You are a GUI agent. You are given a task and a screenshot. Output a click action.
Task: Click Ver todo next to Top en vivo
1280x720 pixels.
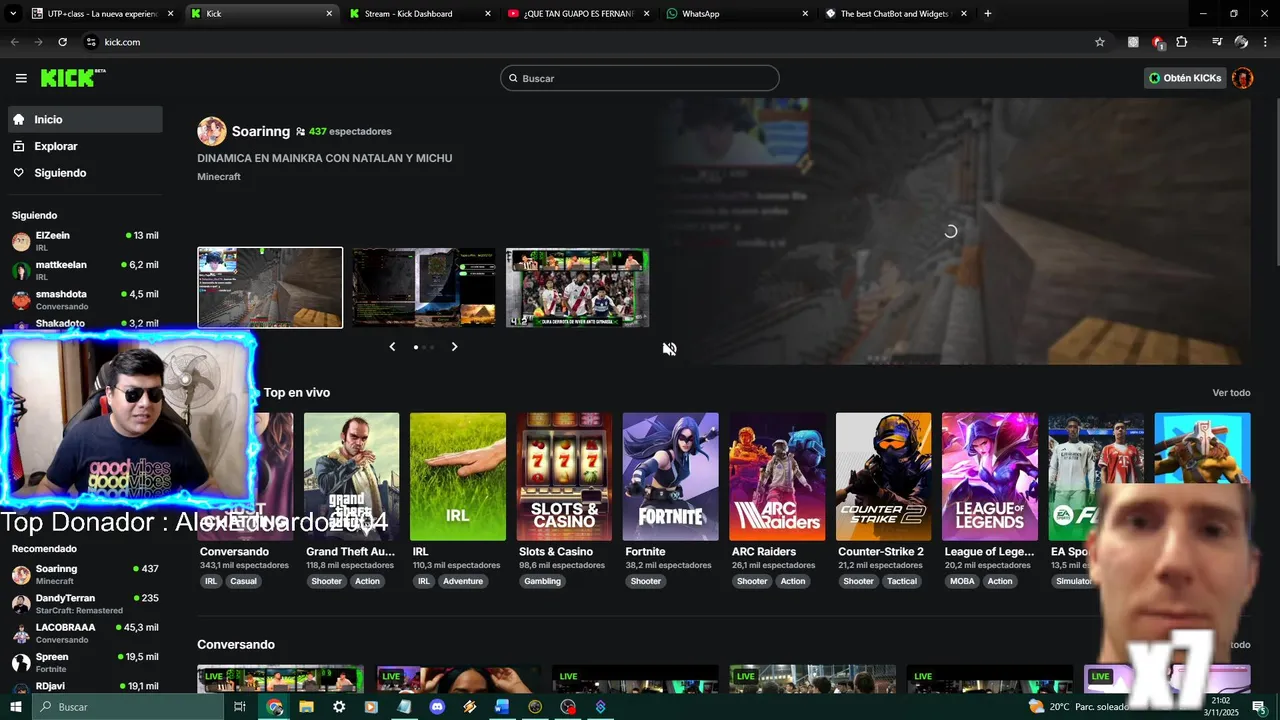1231,393
